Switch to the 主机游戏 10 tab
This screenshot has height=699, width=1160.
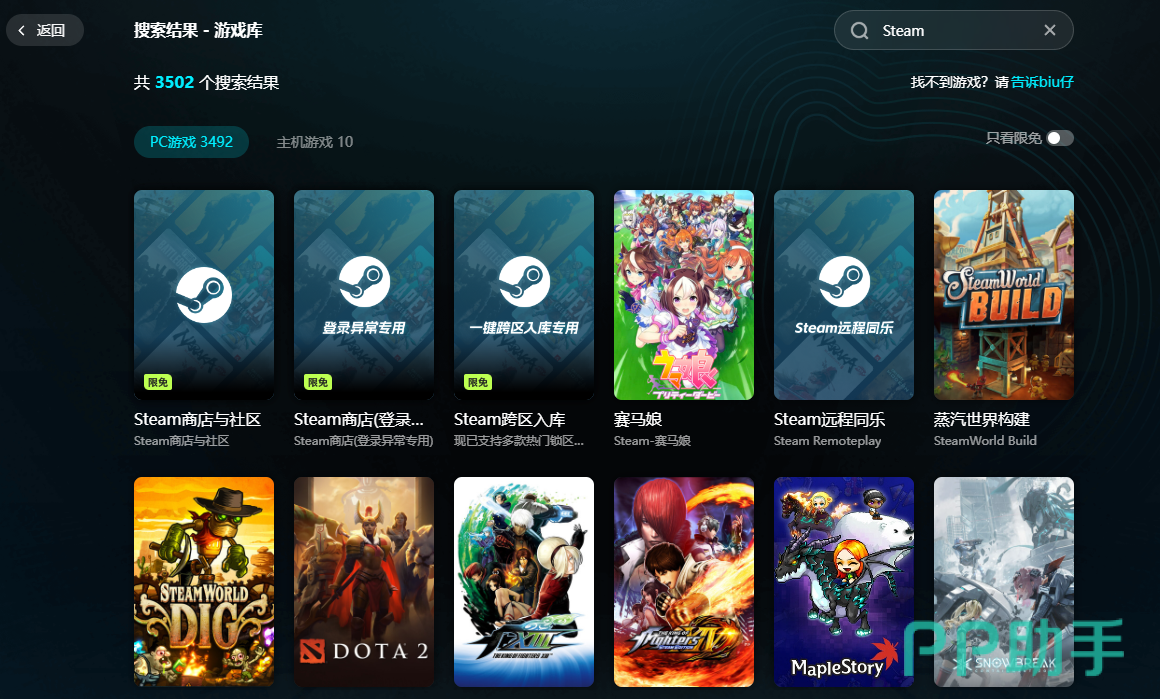pos(315,142)
